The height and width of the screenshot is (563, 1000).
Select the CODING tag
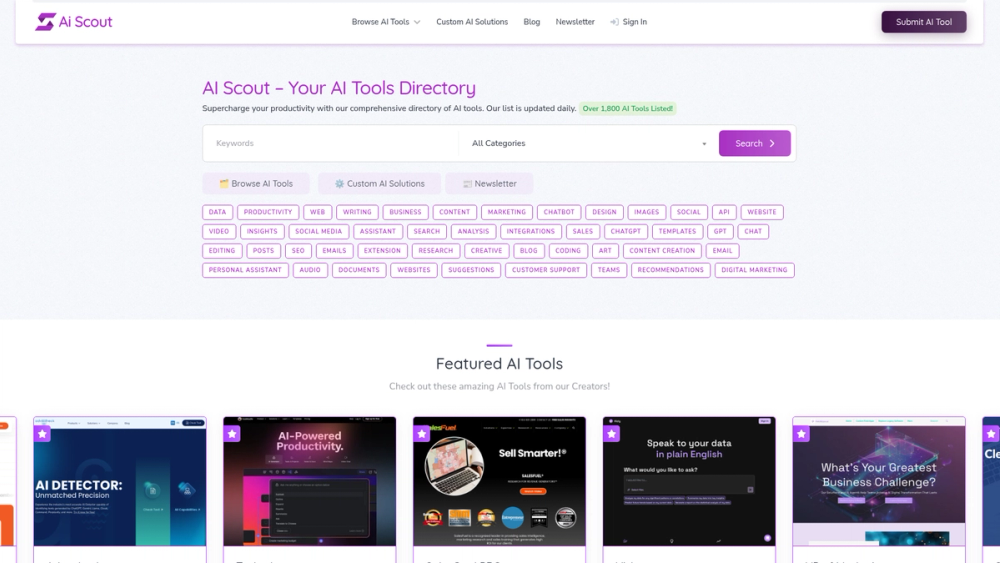coord(568,251)
